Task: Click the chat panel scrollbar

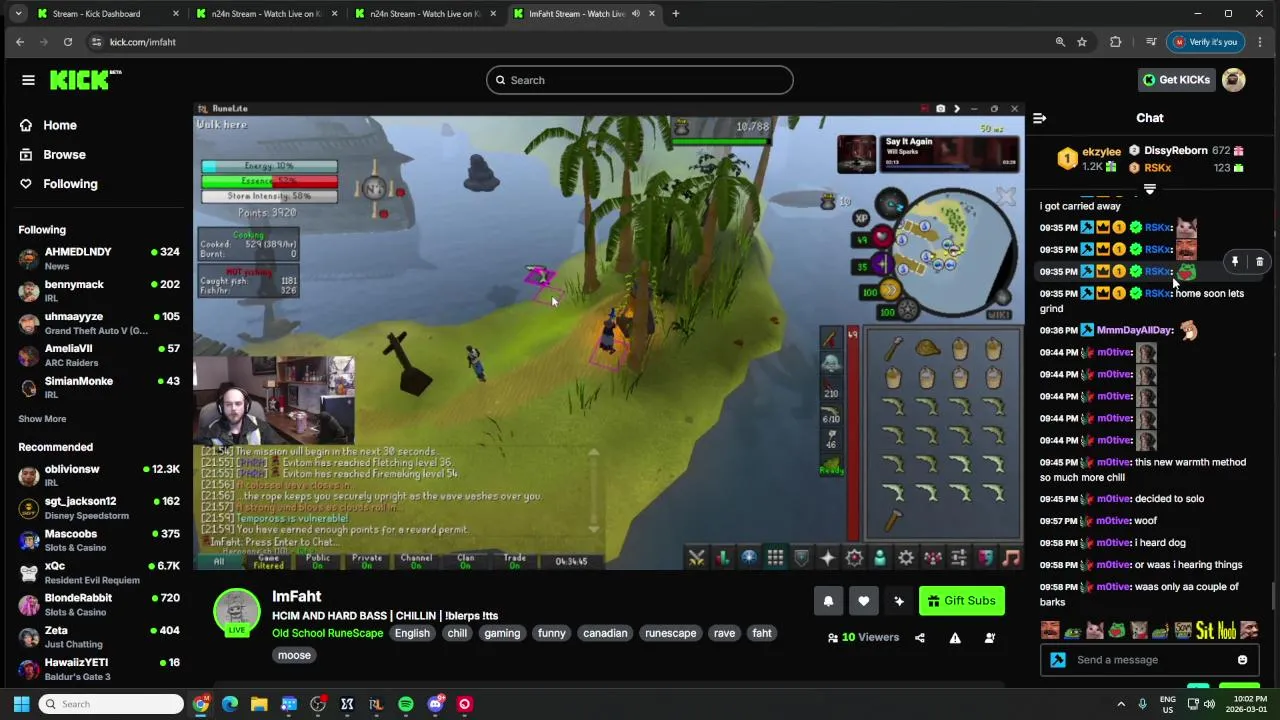Action: [1273, 596]
